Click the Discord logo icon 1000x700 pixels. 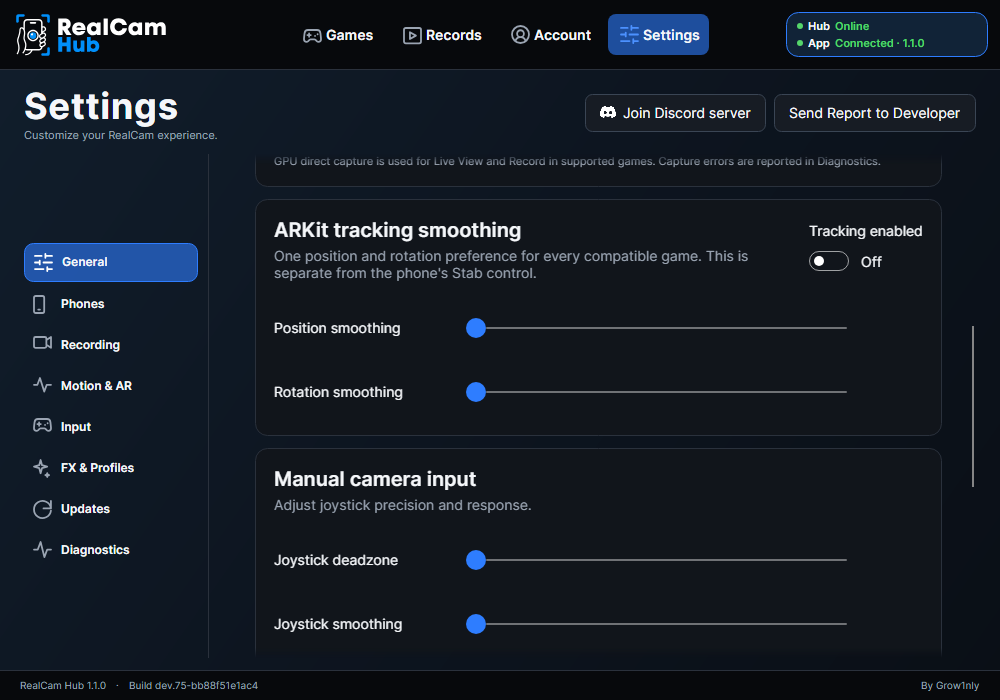[608, 112]
